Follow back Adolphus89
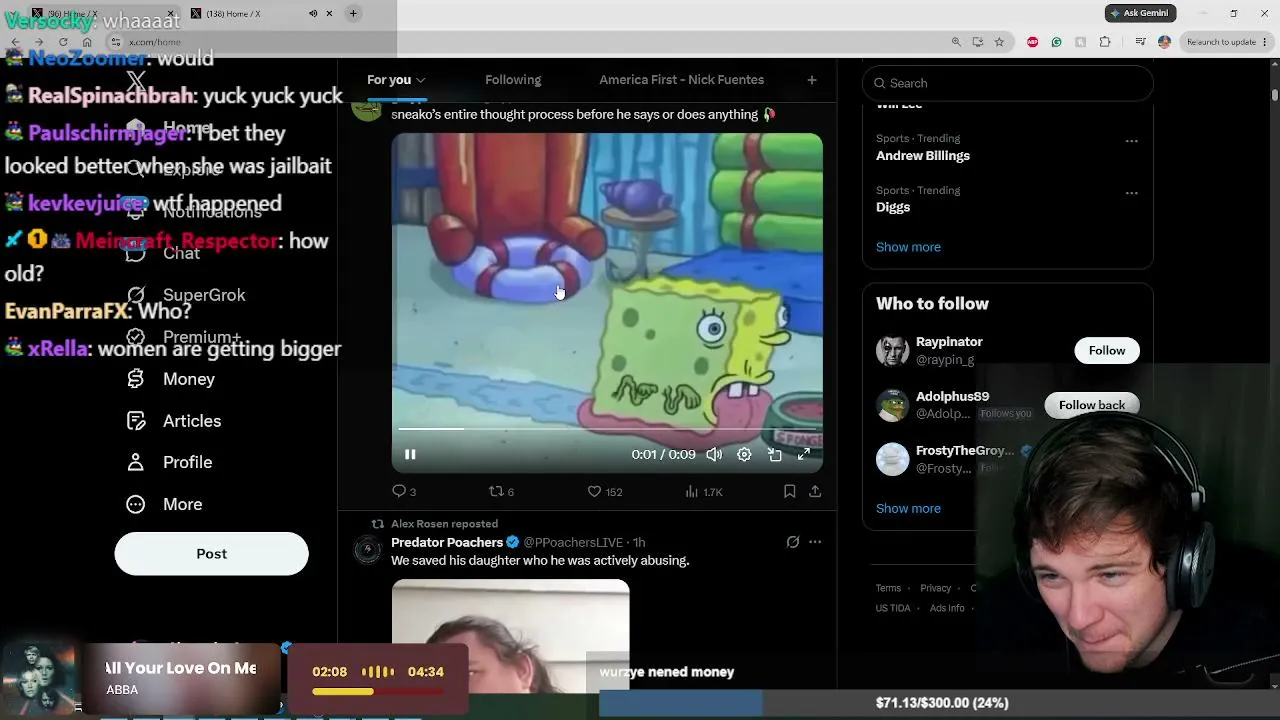 tap(1092, 405)
